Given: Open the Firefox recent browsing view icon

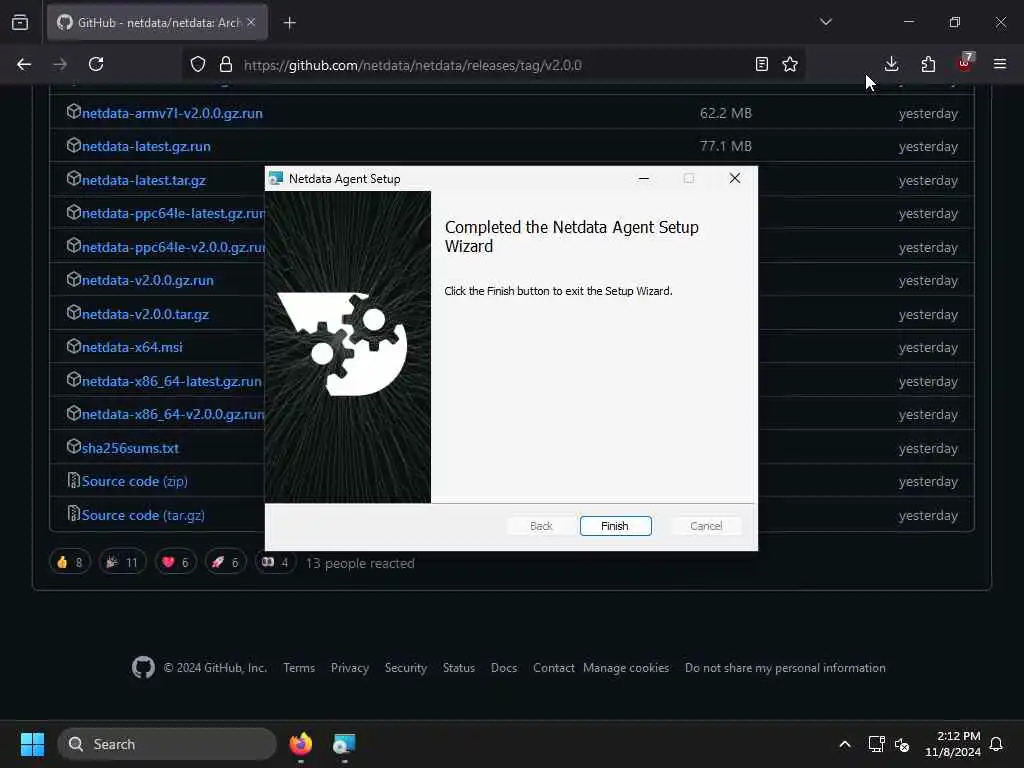Looking at the screenshot, I should point(20,23).
